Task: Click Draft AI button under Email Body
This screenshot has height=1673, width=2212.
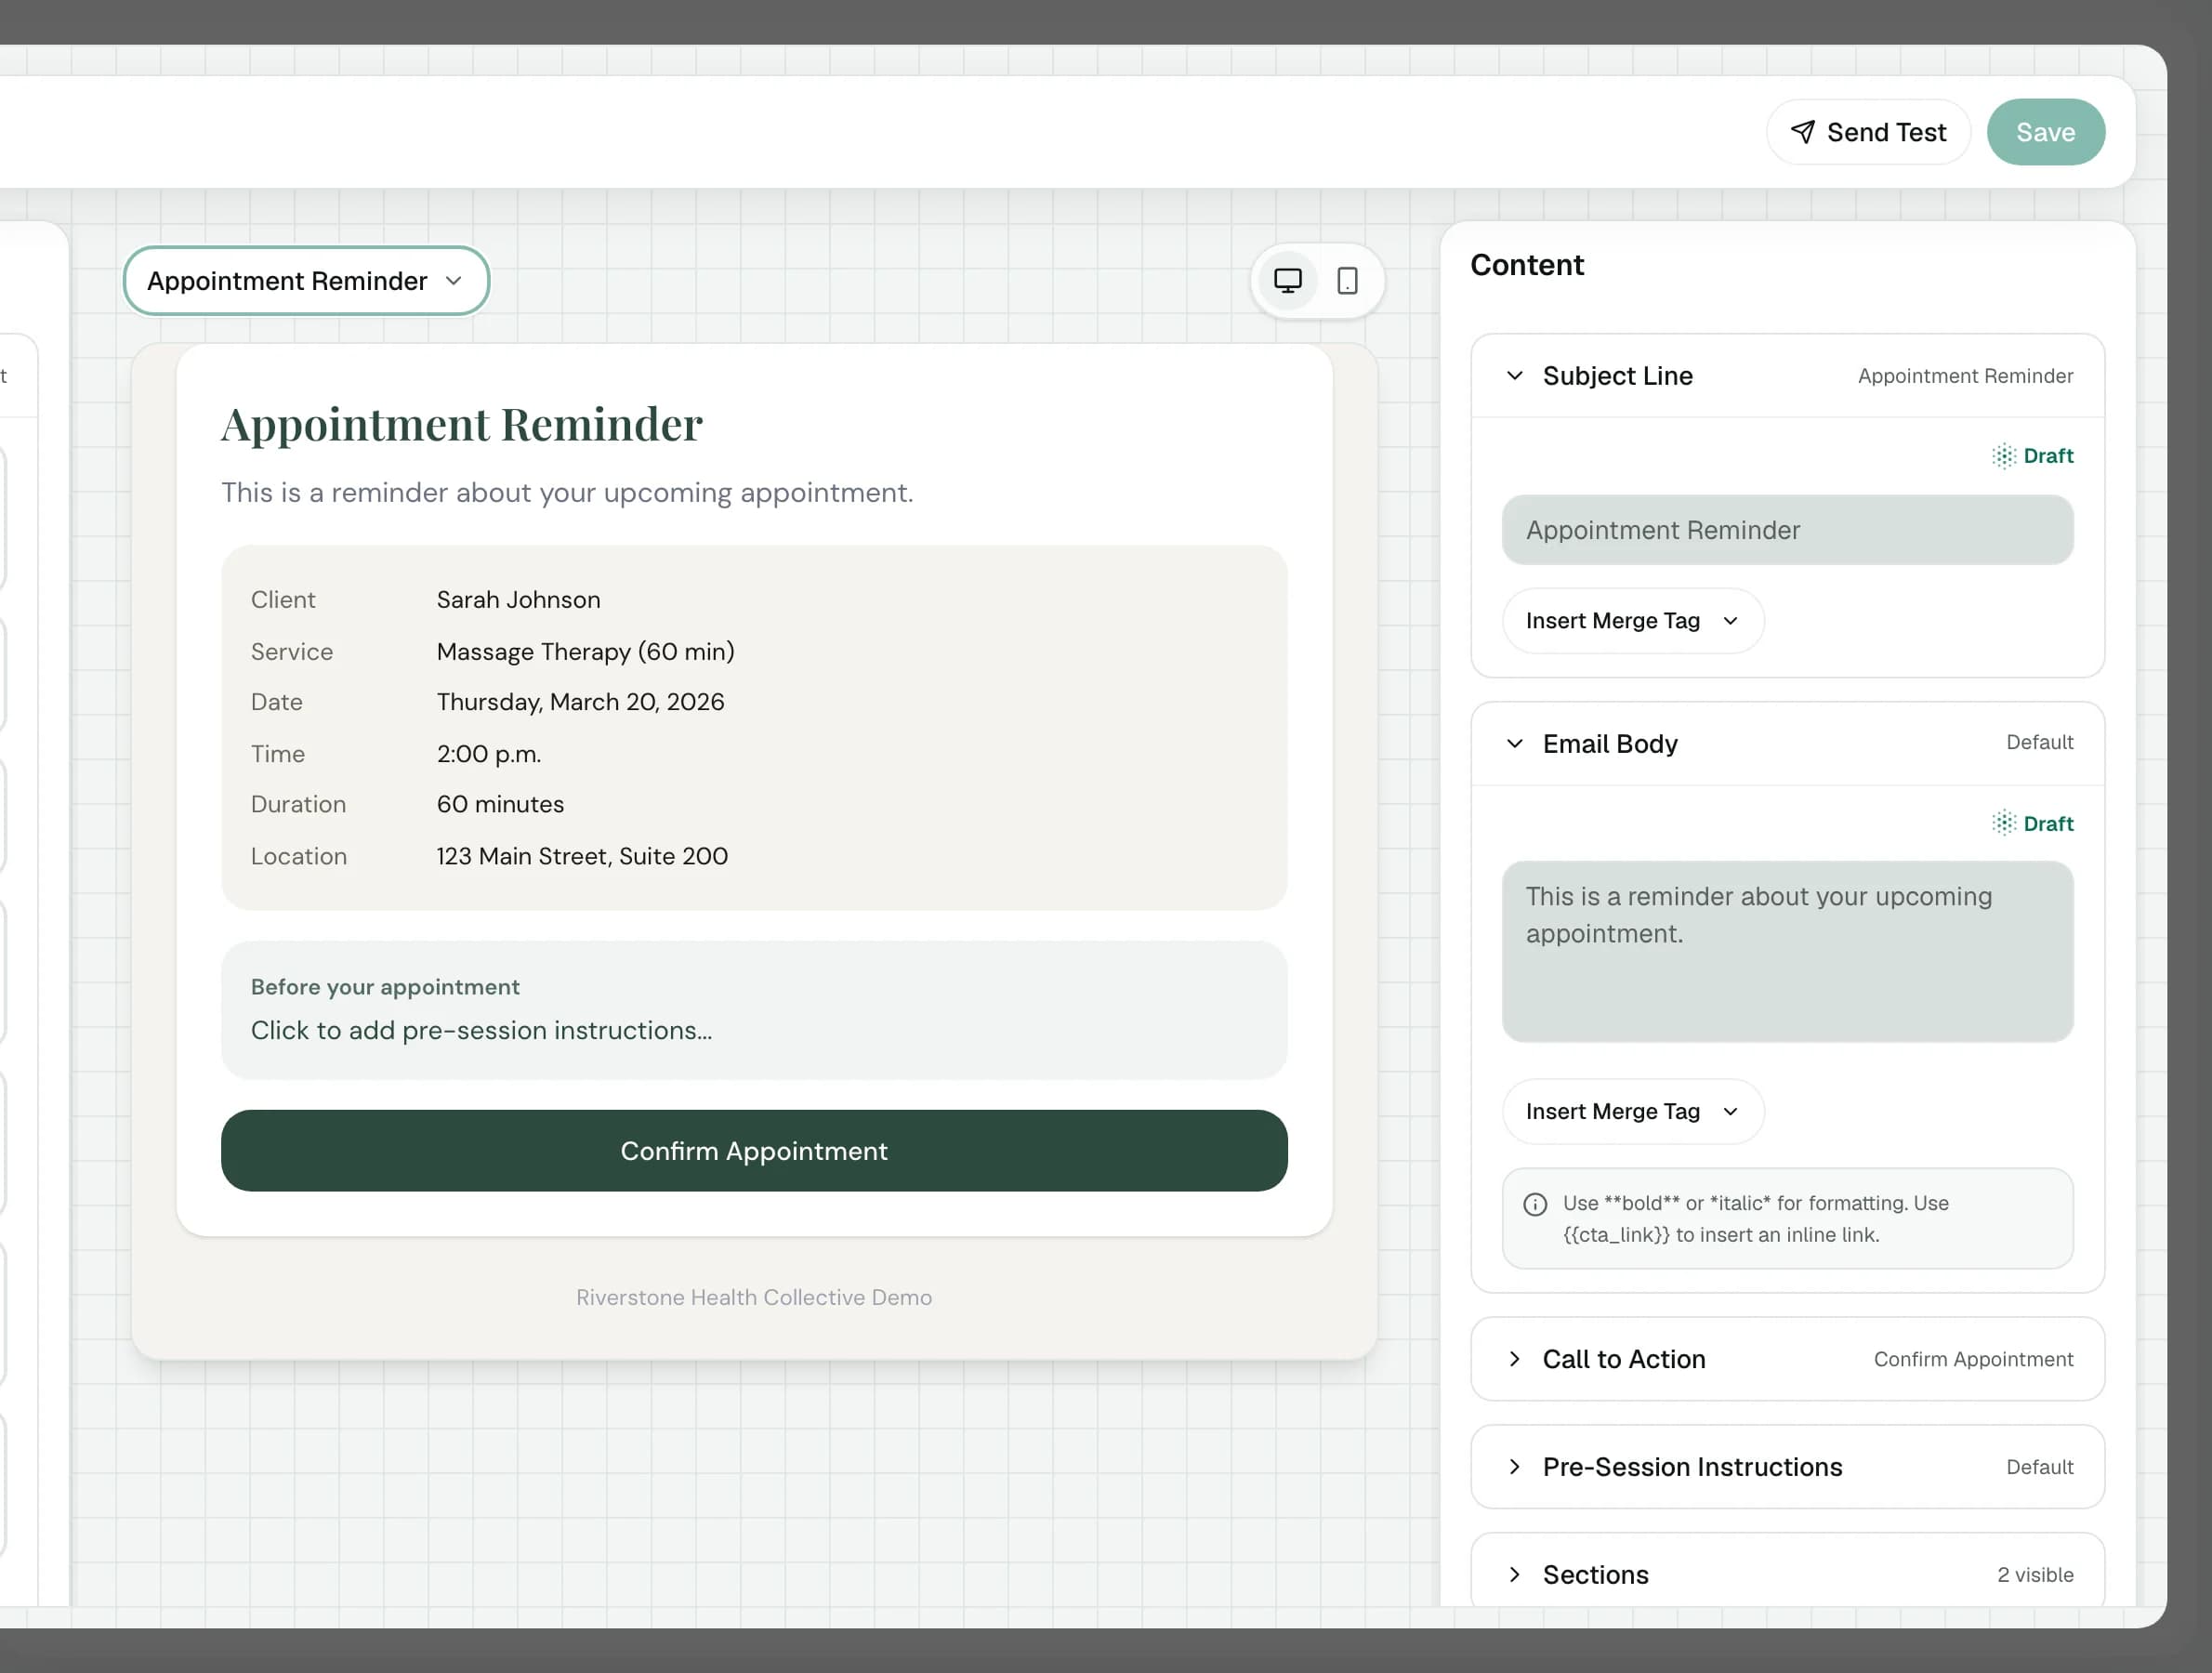Action: coord(2032,824)
